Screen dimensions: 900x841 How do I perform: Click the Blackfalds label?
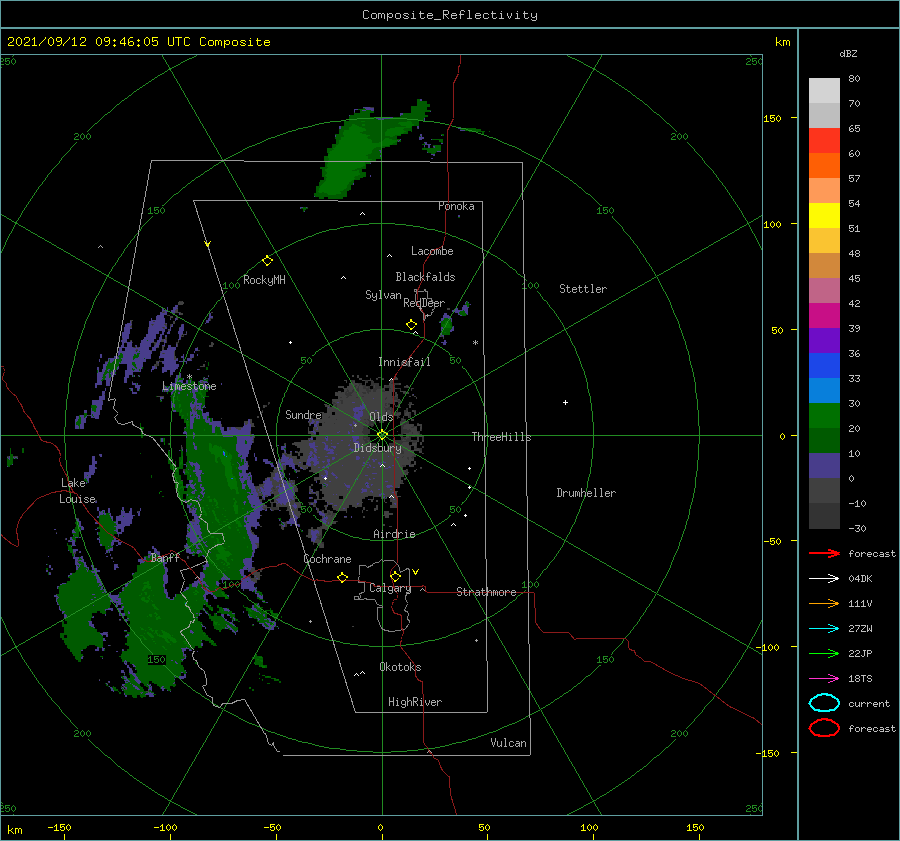click(425, 277)
